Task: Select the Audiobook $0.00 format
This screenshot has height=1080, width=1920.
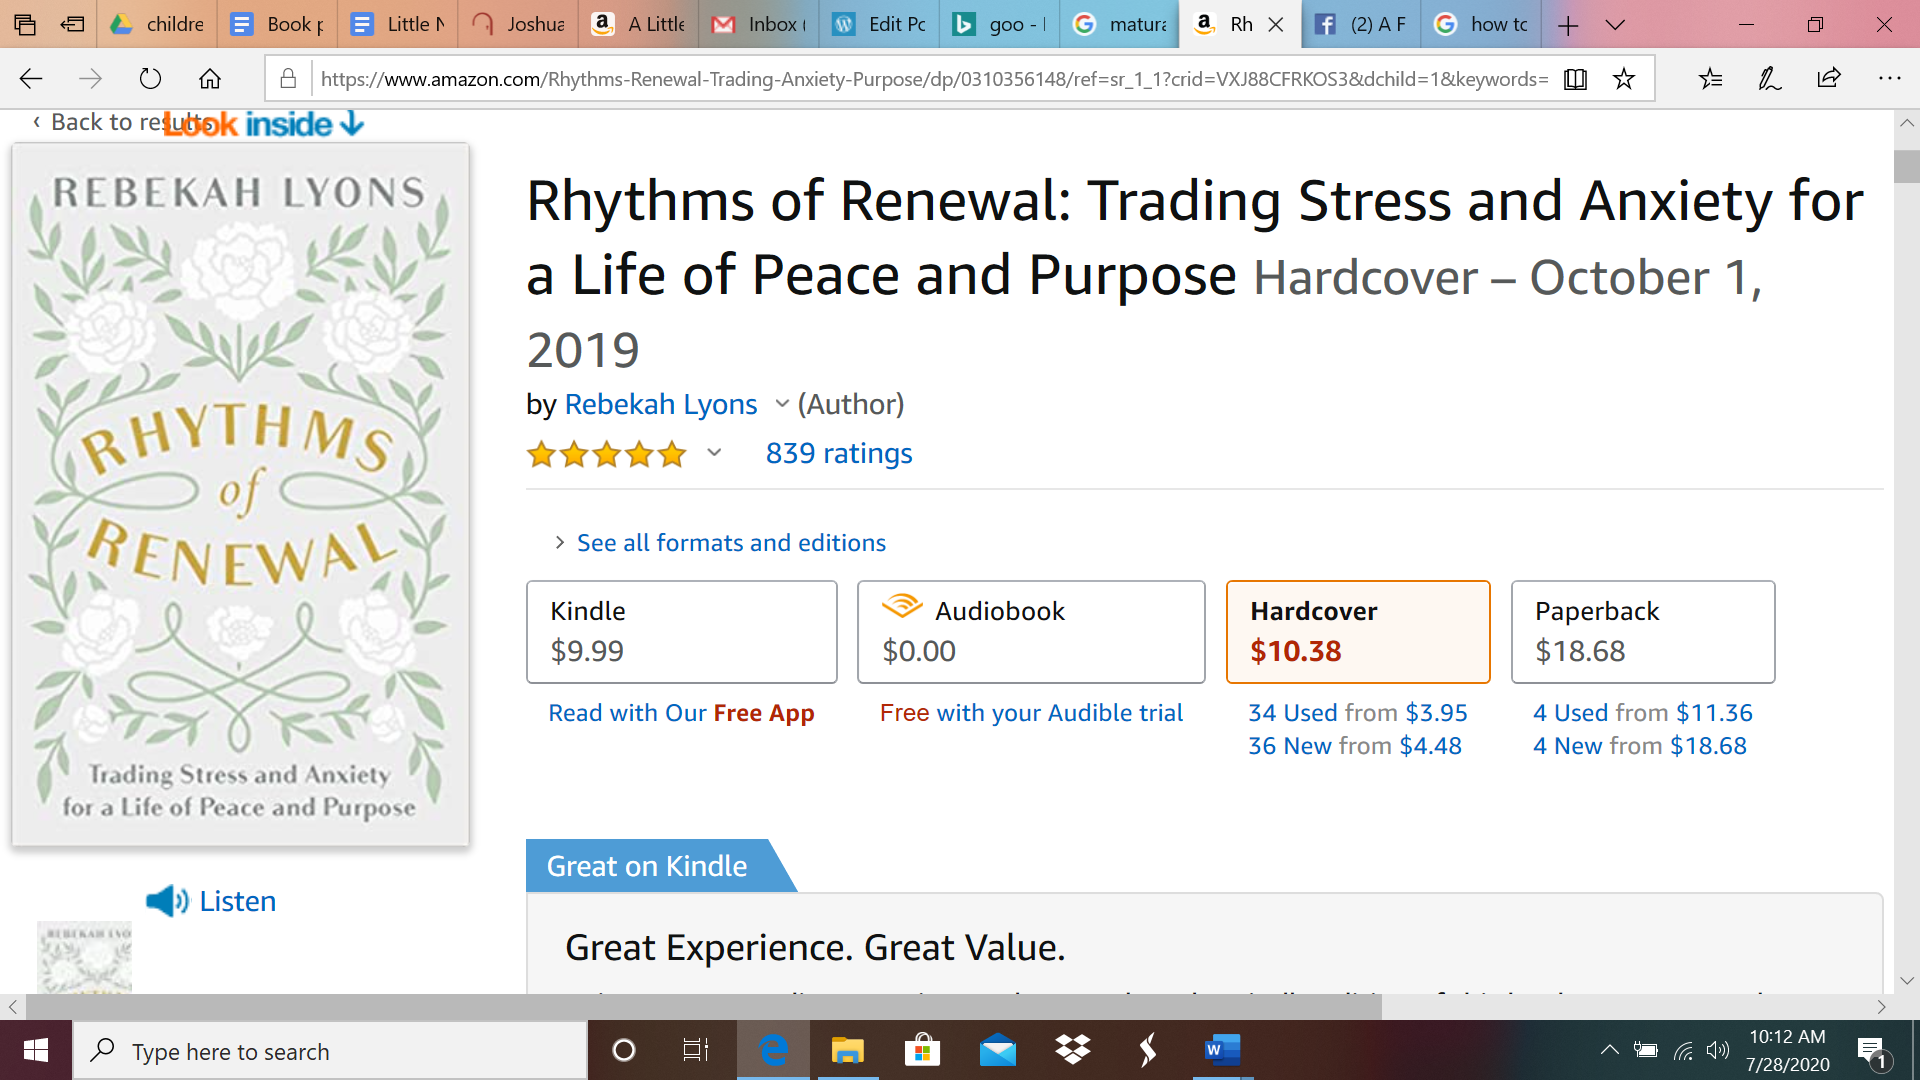Action: click(1030, 632)
